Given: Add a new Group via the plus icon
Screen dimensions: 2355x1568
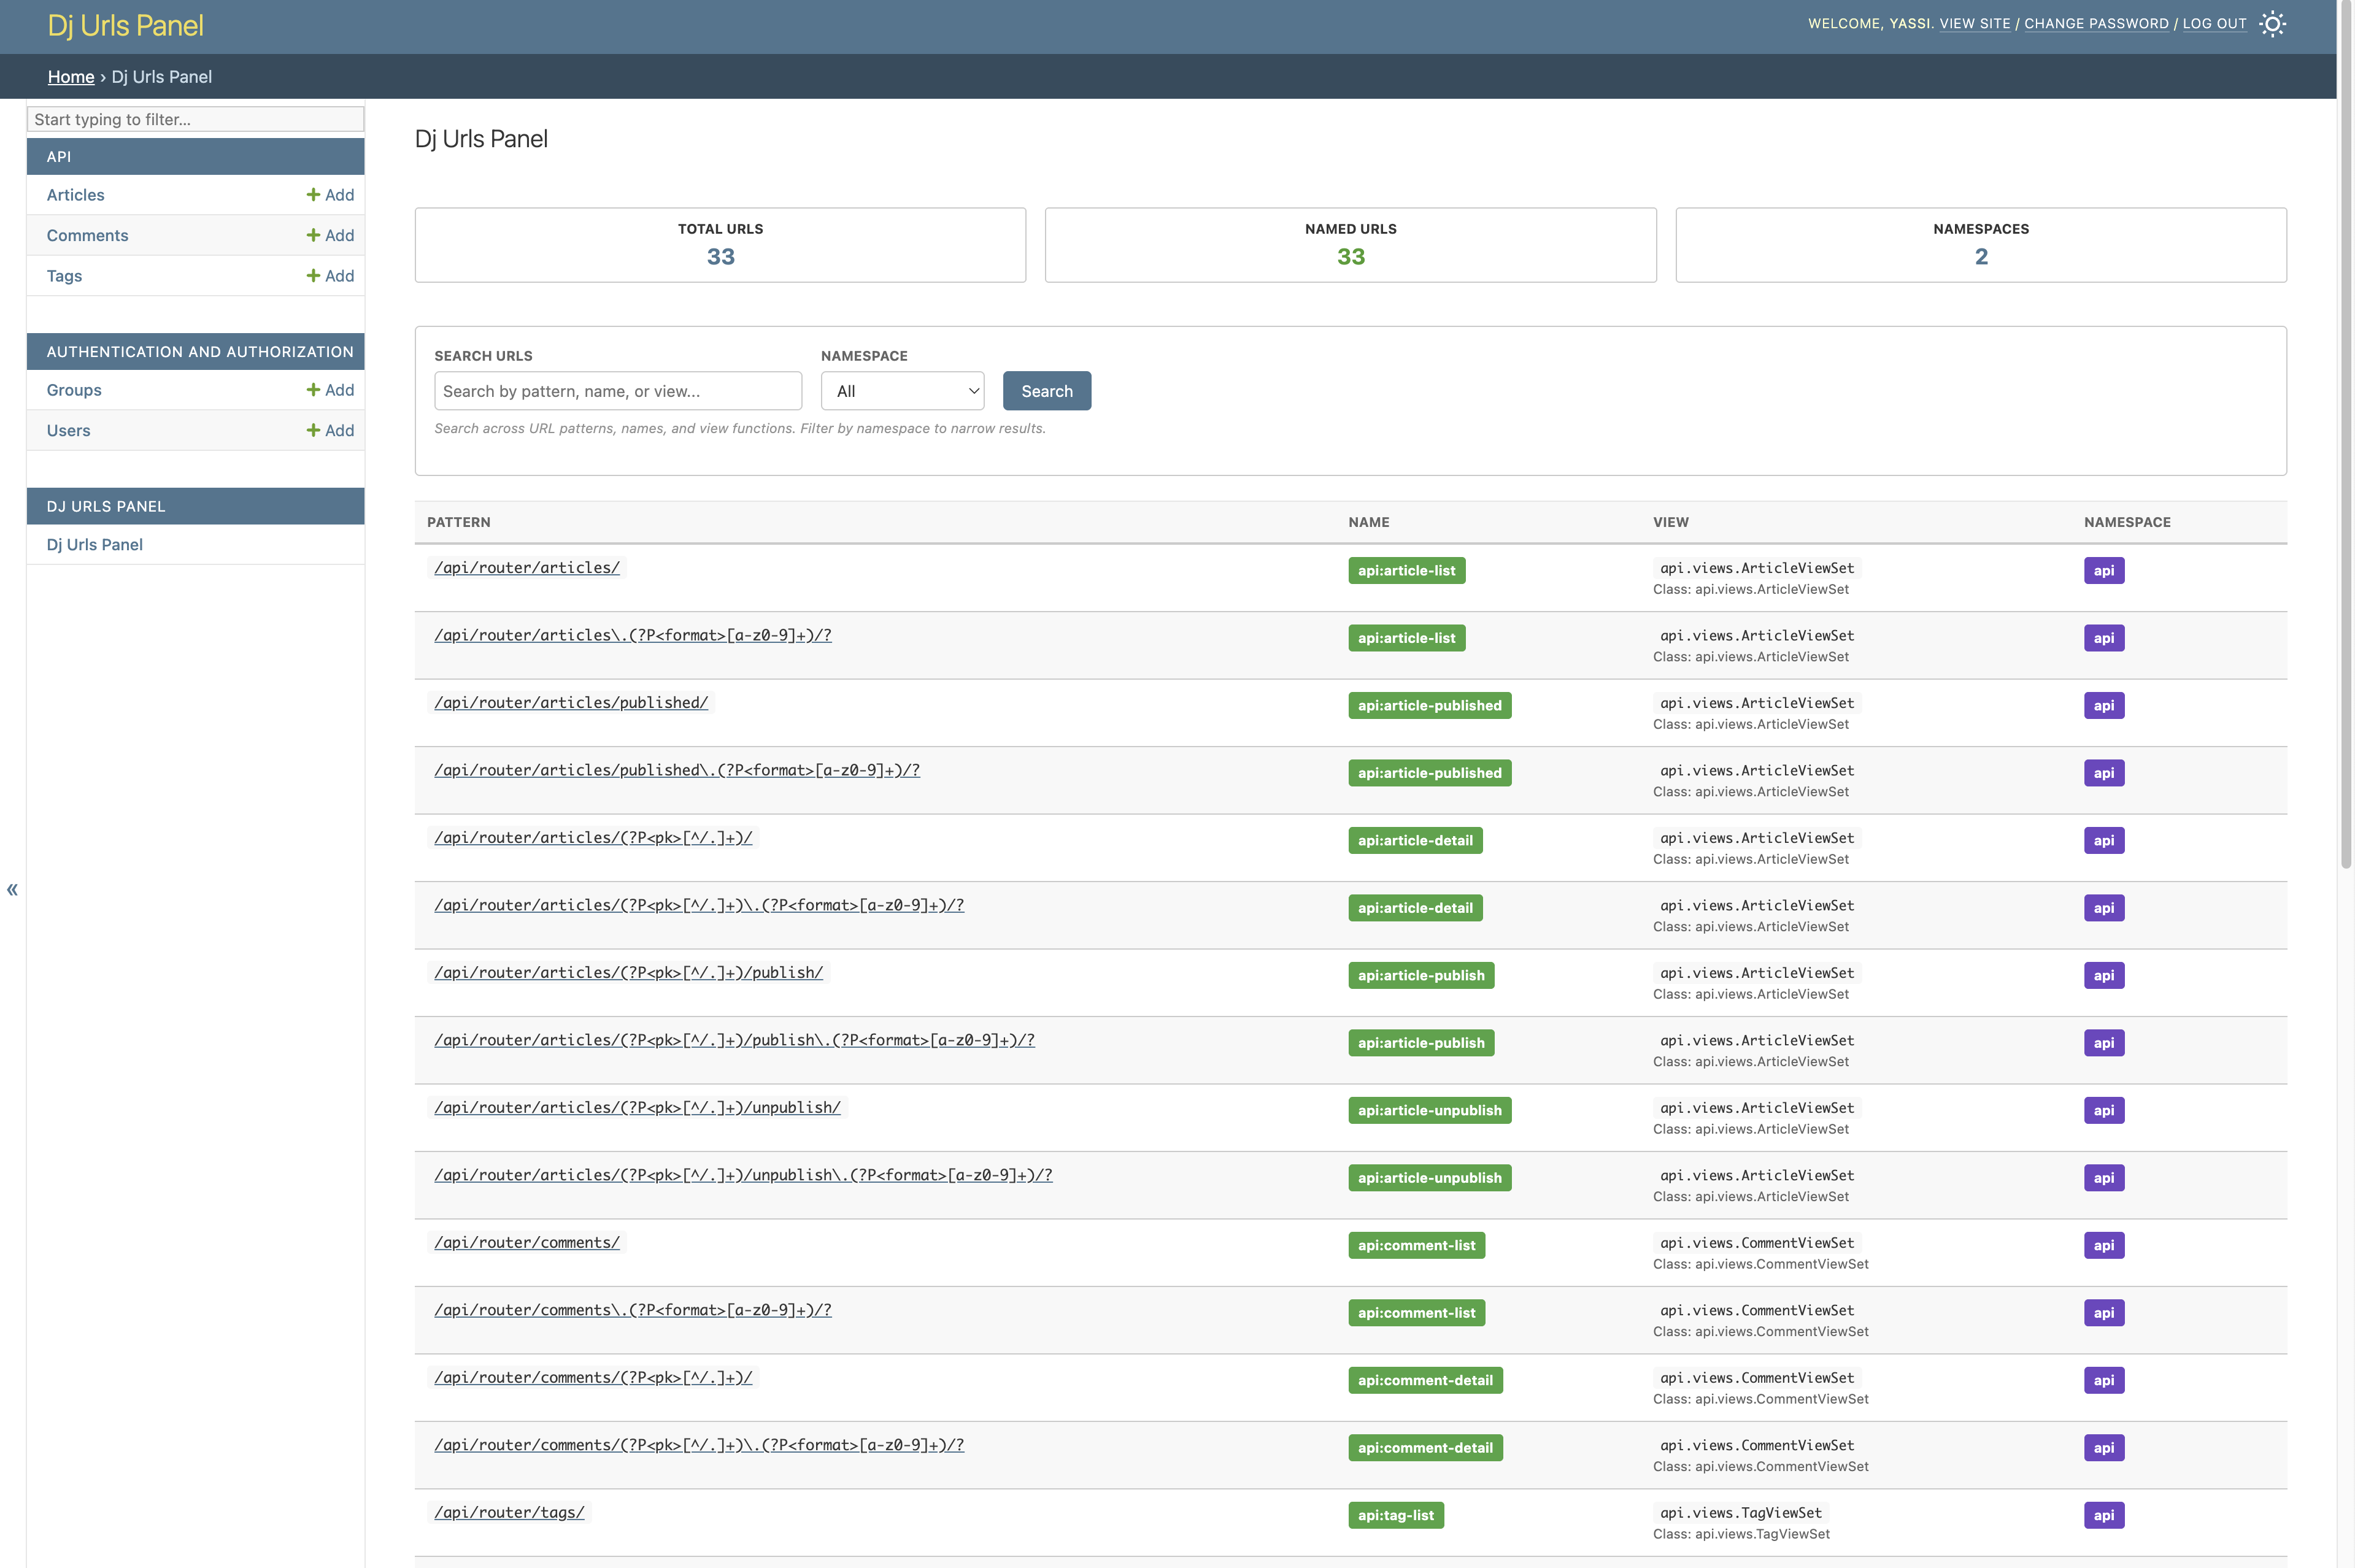Looking at the screenshot, I should pyautogui.click(x=329, y=389).
